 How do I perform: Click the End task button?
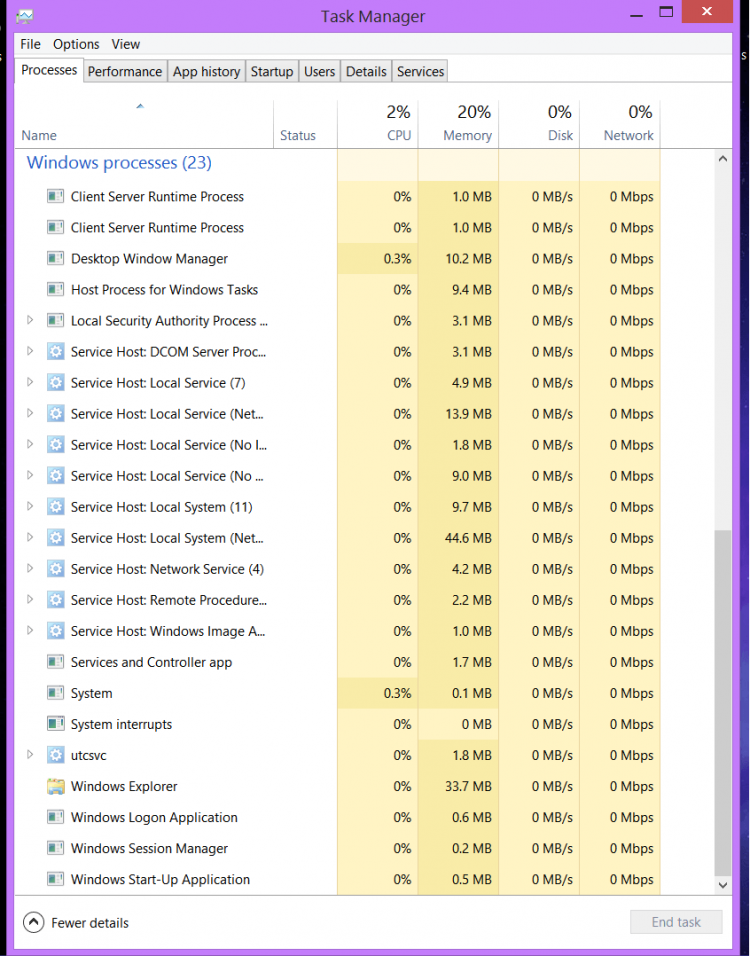click(x=676, y=922)
